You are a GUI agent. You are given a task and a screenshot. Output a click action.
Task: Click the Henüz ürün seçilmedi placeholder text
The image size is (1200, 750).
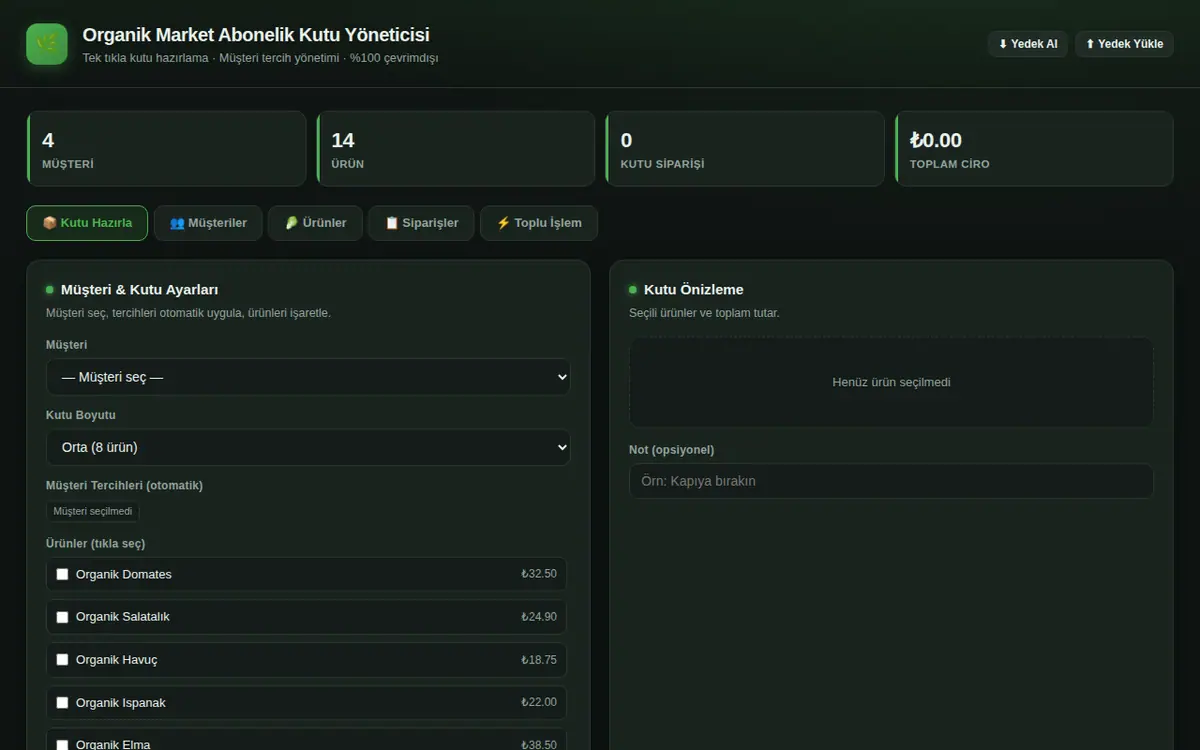coord(891,382)
